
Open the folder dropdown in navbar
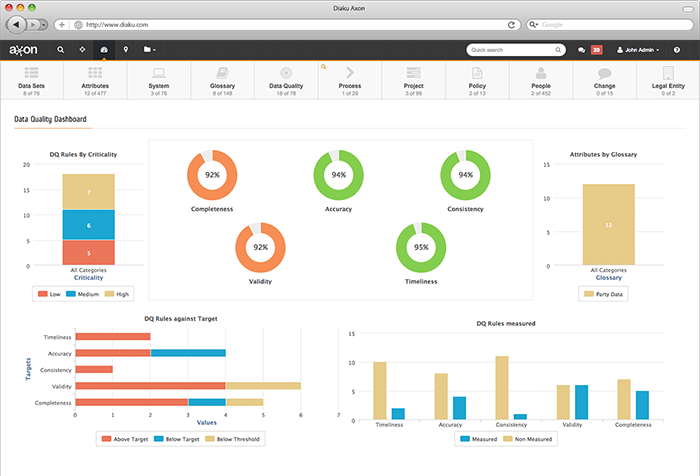click(149, 49)
